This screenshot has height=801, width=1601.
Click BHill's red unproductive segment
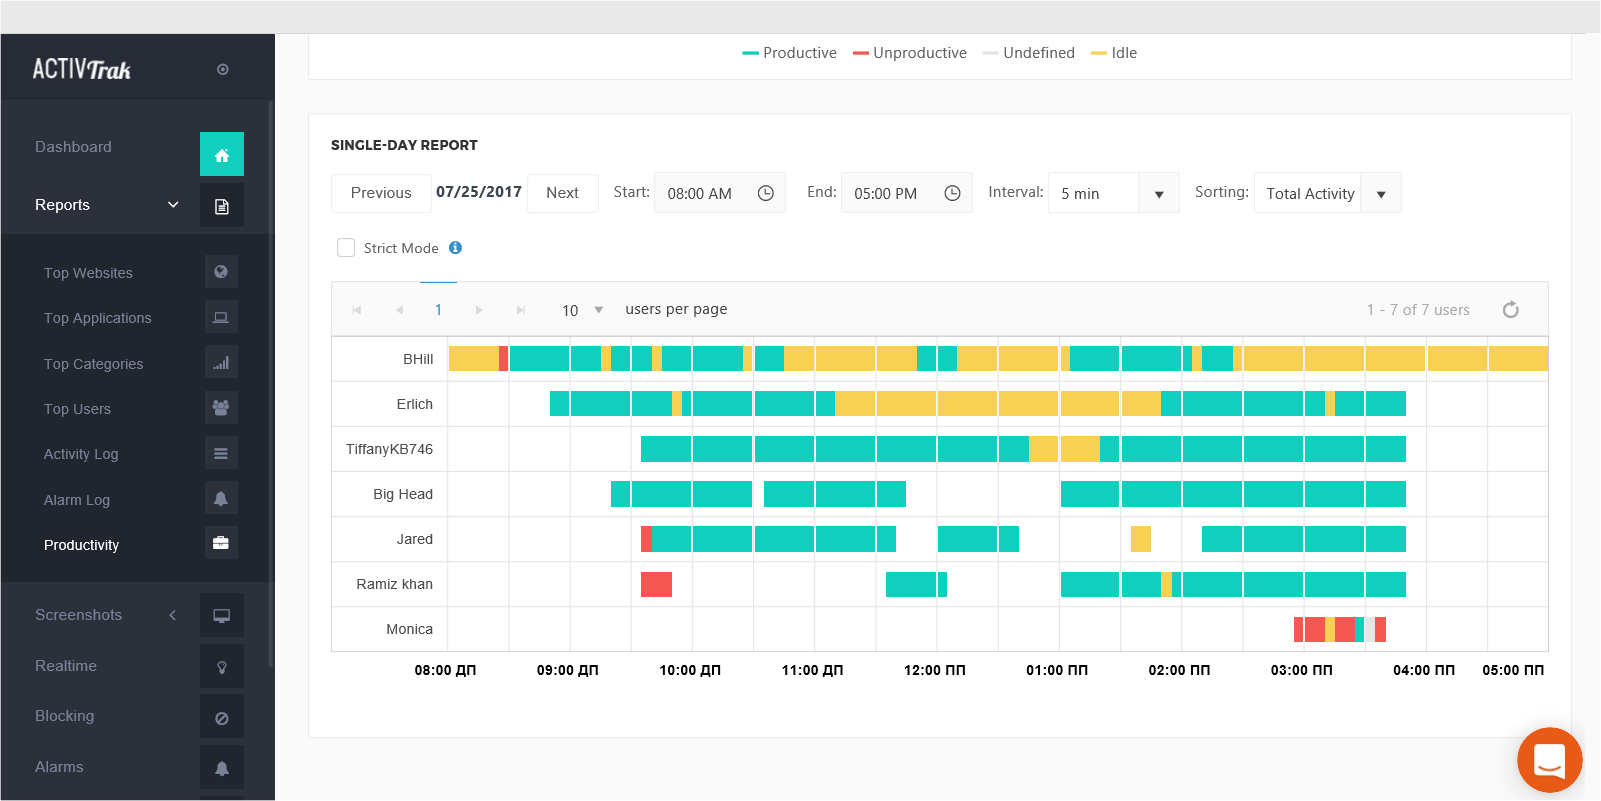pos(503,358)
